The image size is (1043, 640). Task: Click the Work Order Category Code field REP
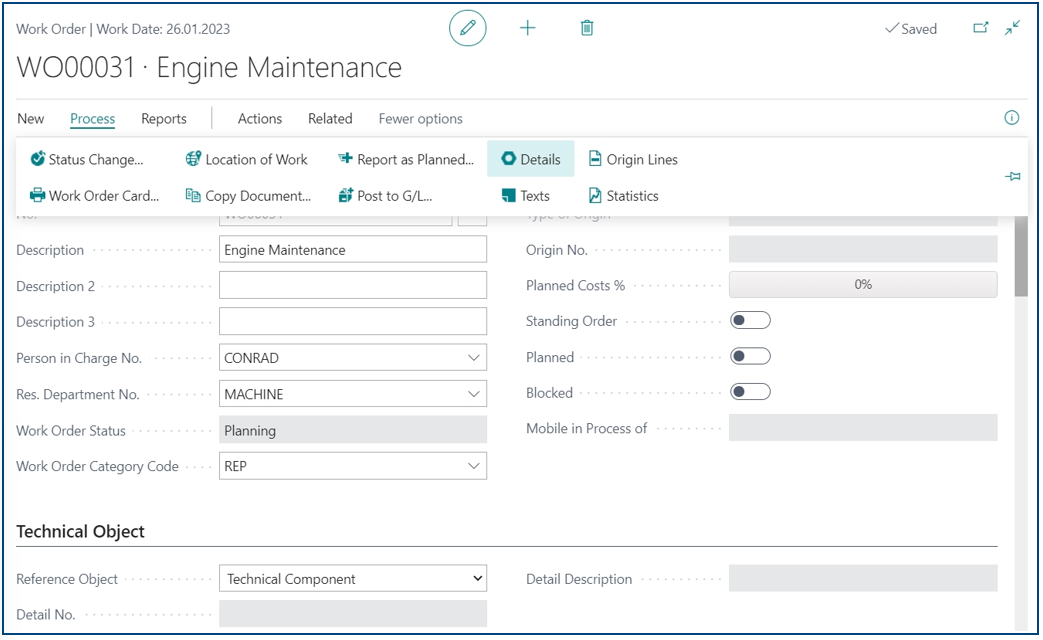353,466
